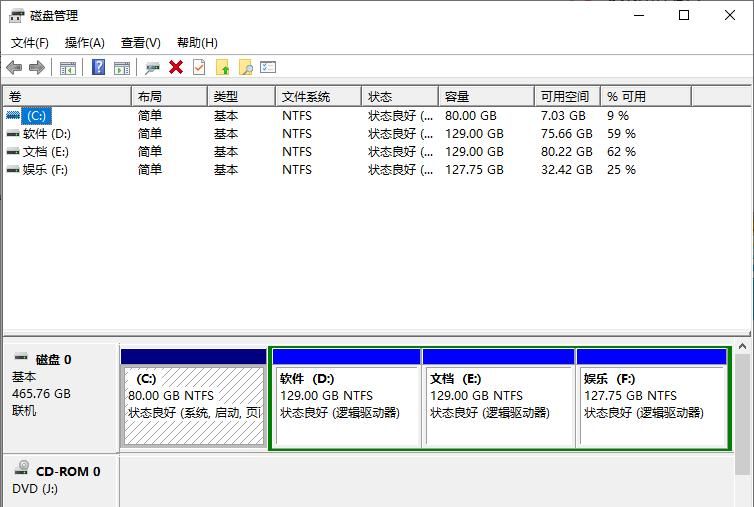Sort by the 布局 column header
Image resolution: width=754 pixels, height=507 pixels.
(169, 97)
